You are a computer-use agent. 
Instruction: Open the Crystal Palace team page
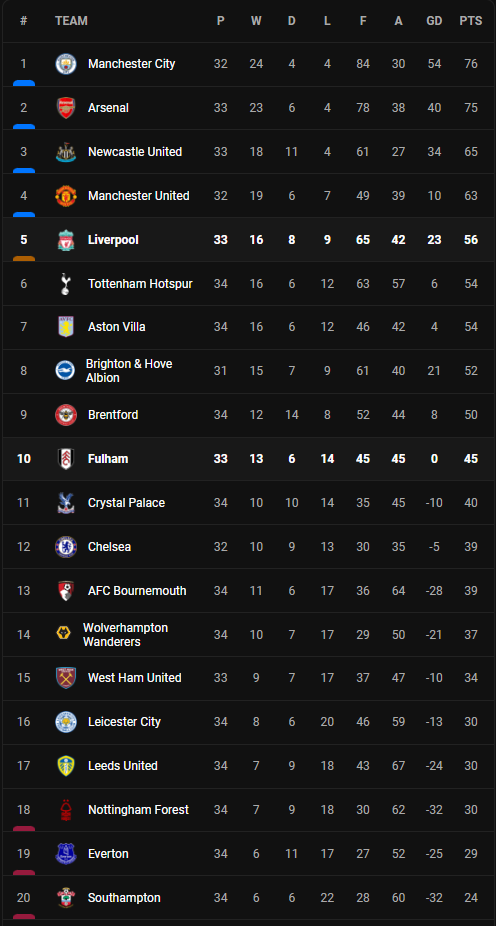(x=126, y=503)
